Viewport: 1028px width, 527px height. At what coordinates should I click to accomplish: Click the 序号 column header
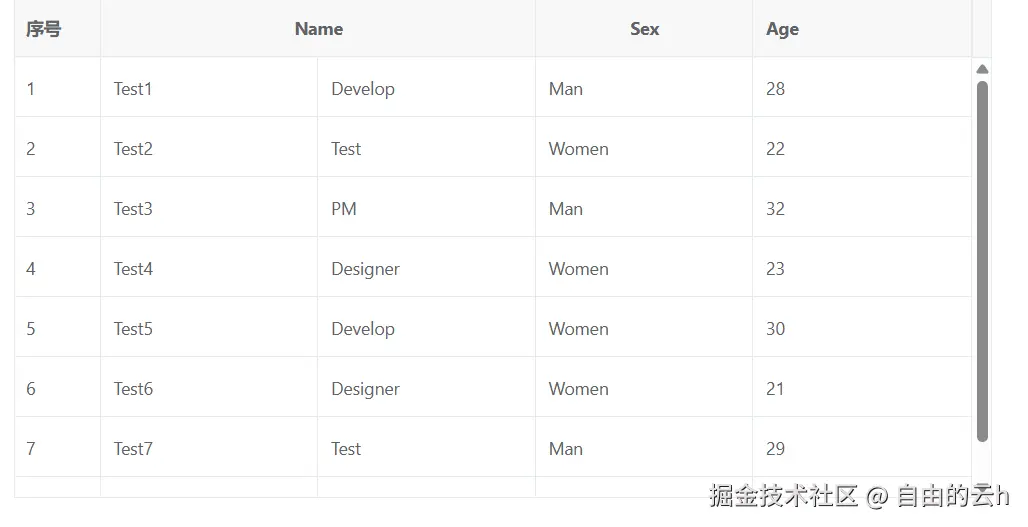44,29
